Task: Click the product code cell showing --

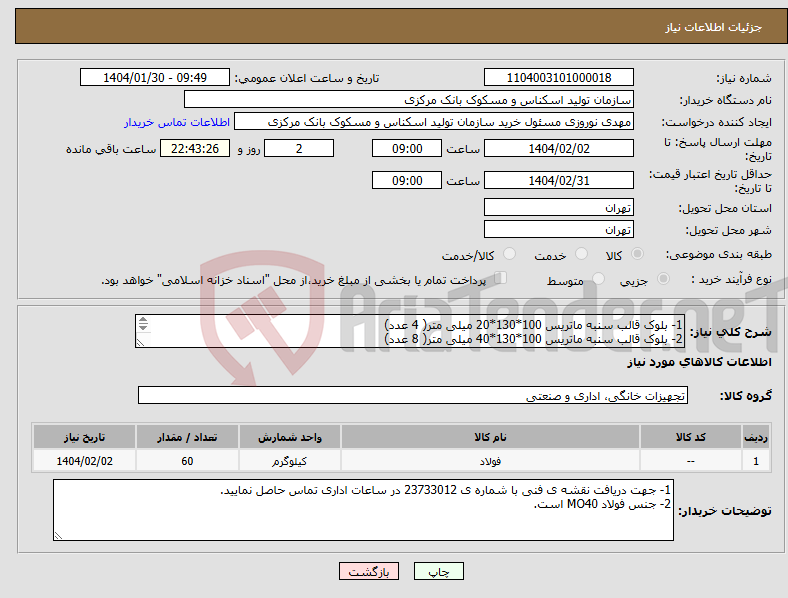Action: [x=691, y=461]
